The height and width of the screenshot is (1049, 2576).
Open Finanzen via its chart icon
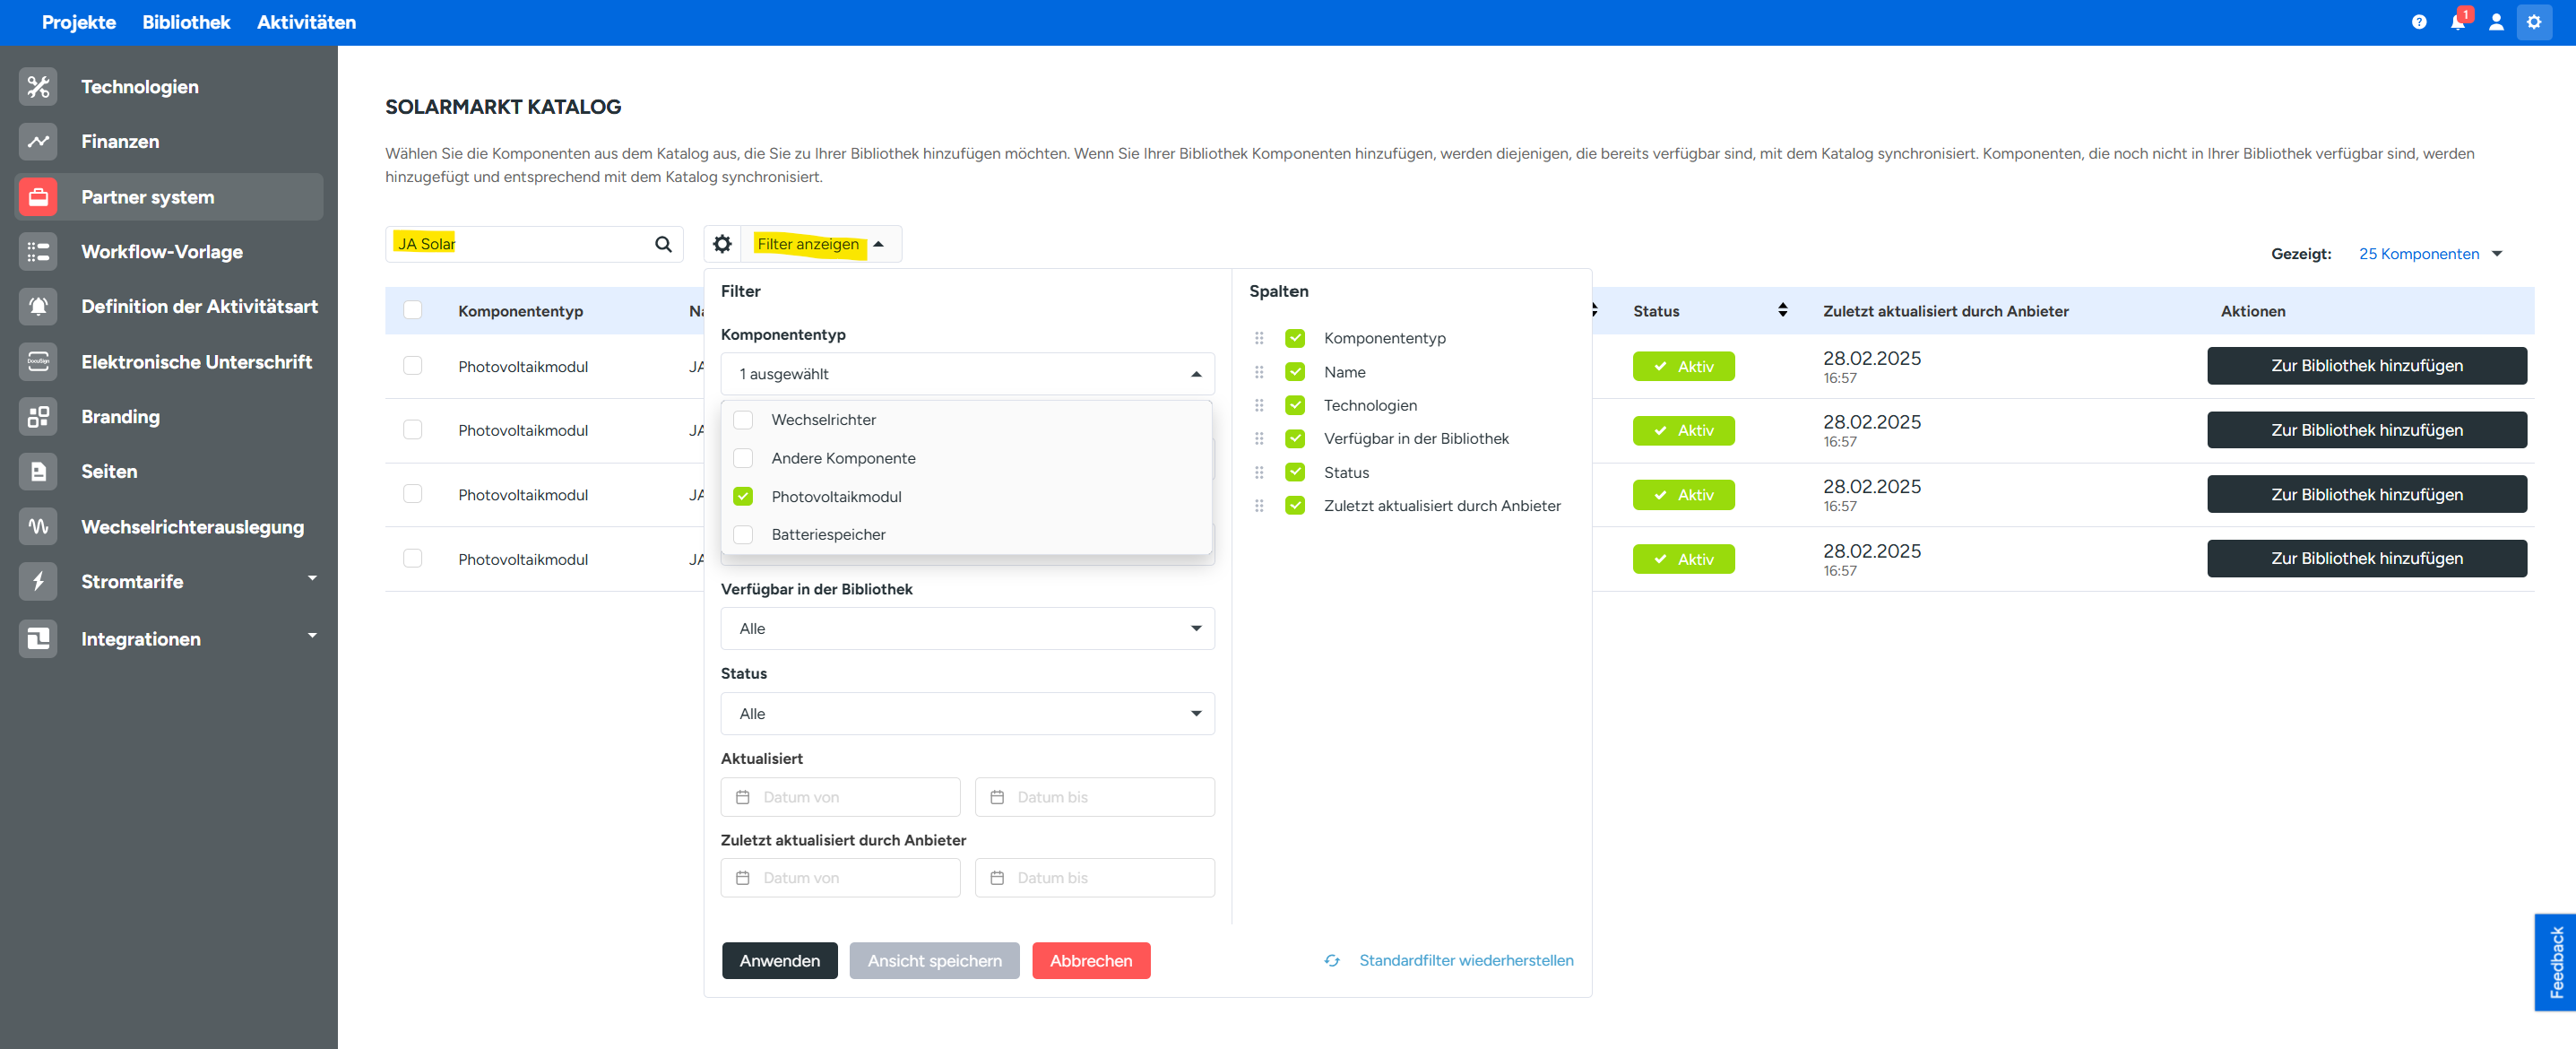[x=38, y=142]
